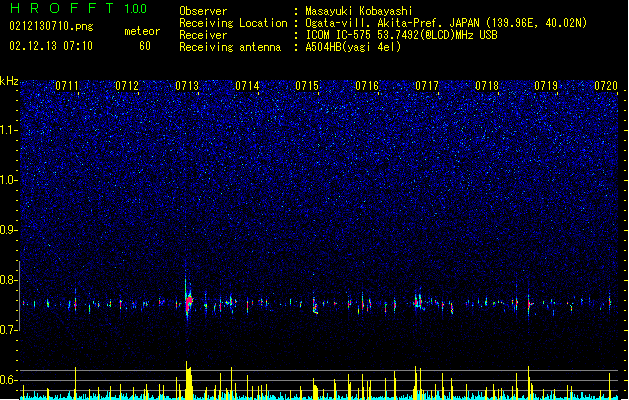The image size is (629, 400).
Task: Select the 0.6 frequency axis label
Action: (x=8, y=380)
